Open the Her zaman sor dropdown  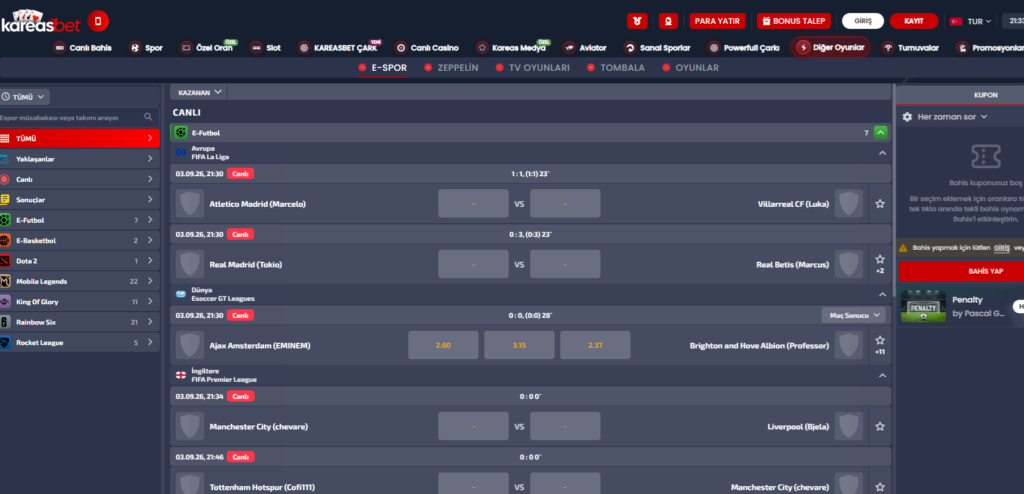click(x=953, y=117)
